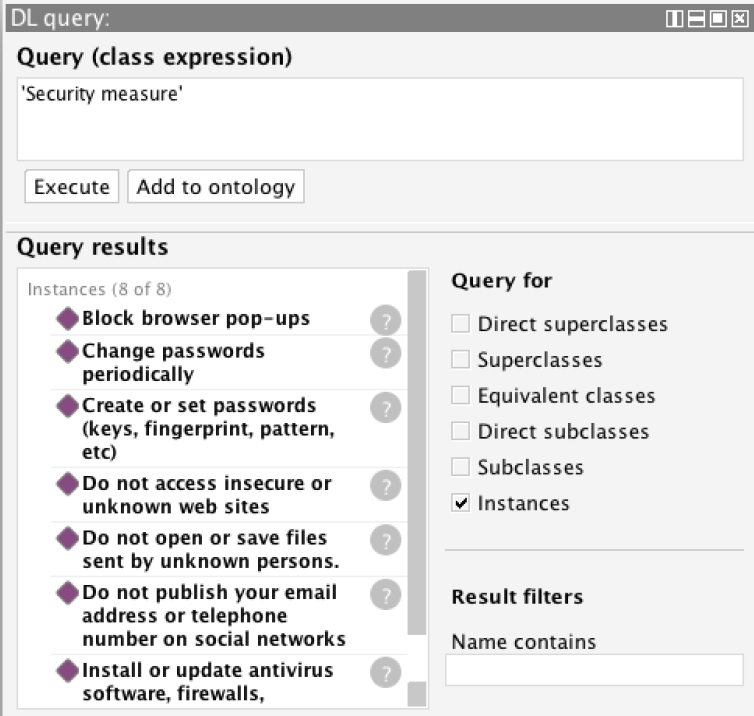The width and height of the screenshot is (754, 716).
Task: Click the question icon for Install or update antivirus
Action: (x=385, y=672)
